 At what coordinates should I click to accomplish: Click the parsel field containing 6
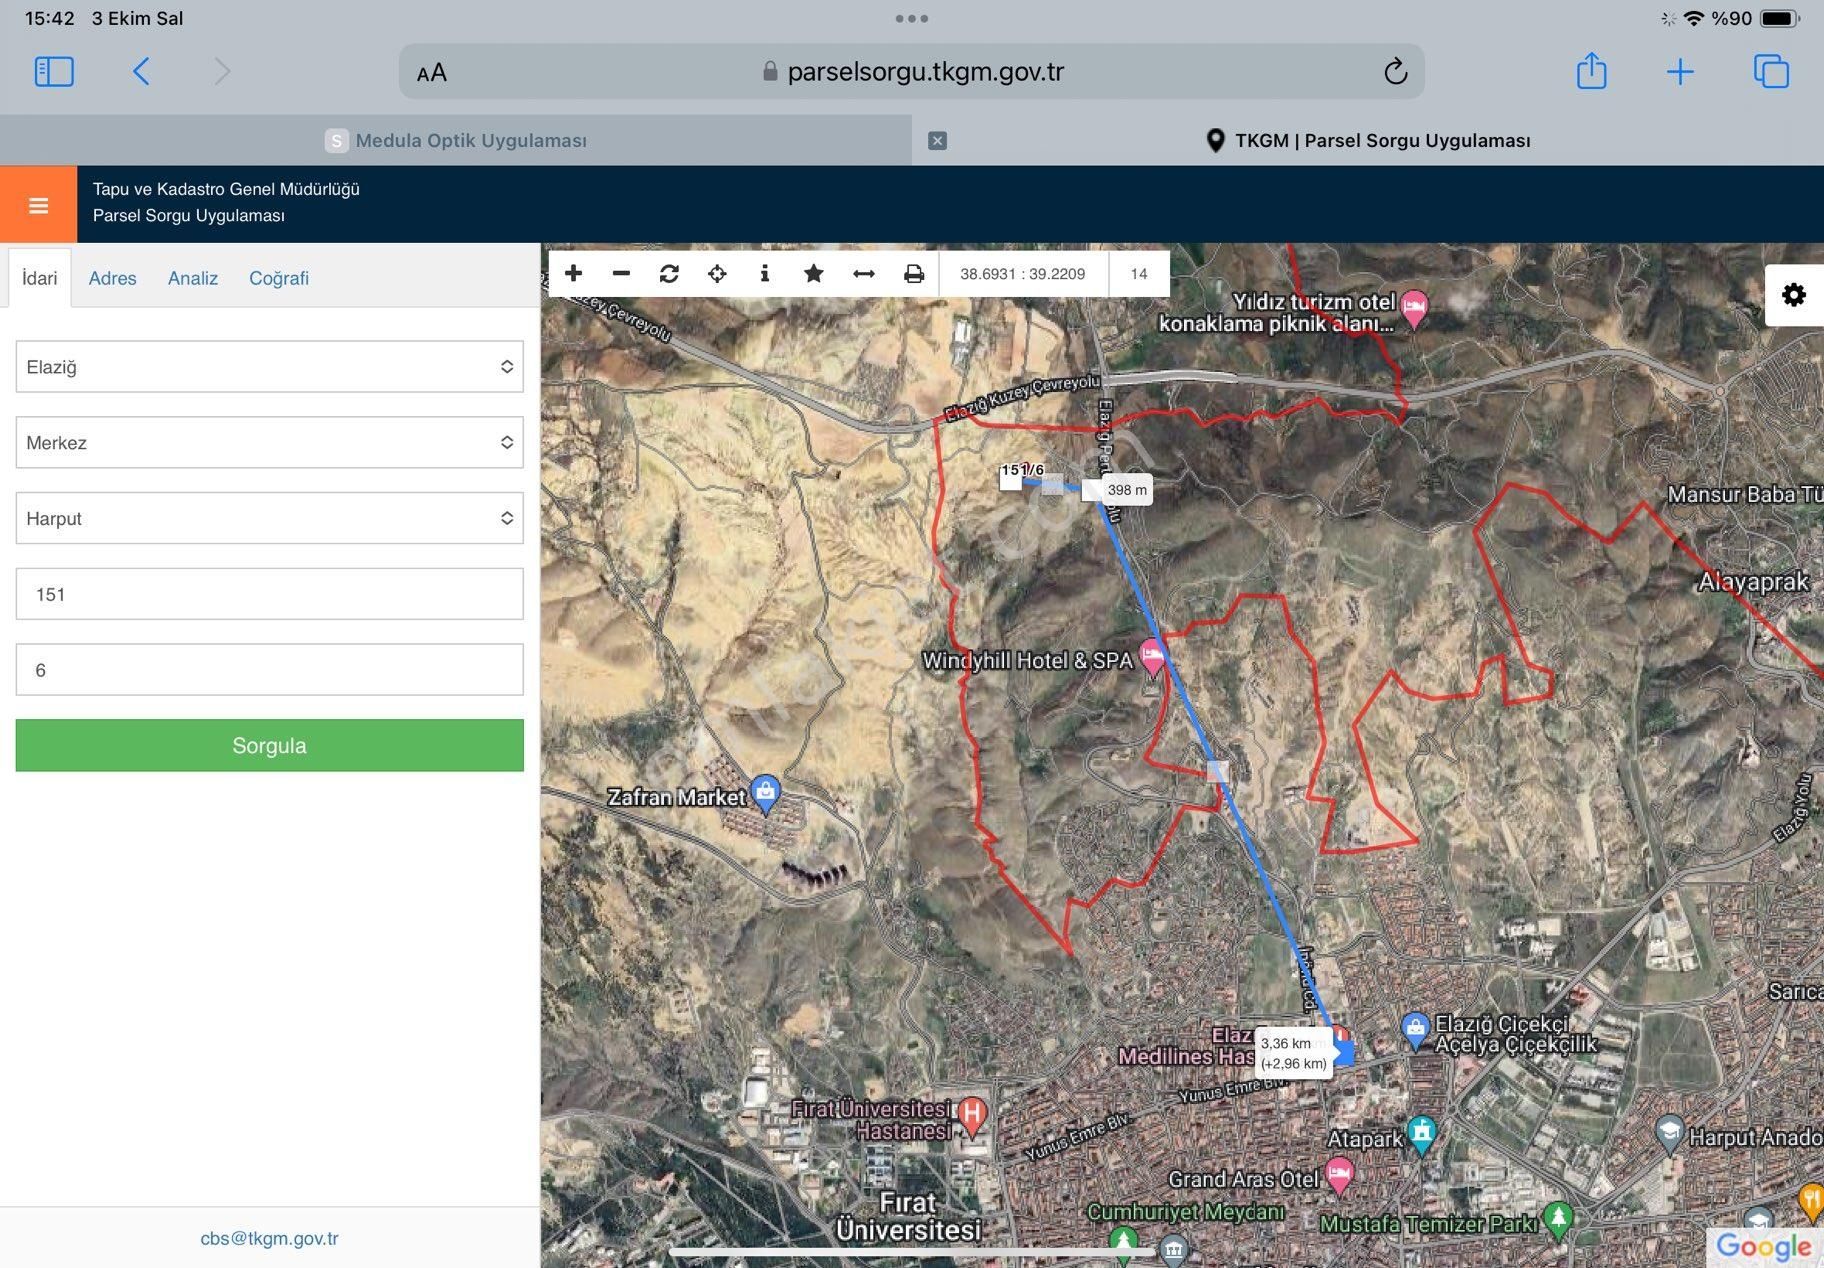(x=269, y=670)
